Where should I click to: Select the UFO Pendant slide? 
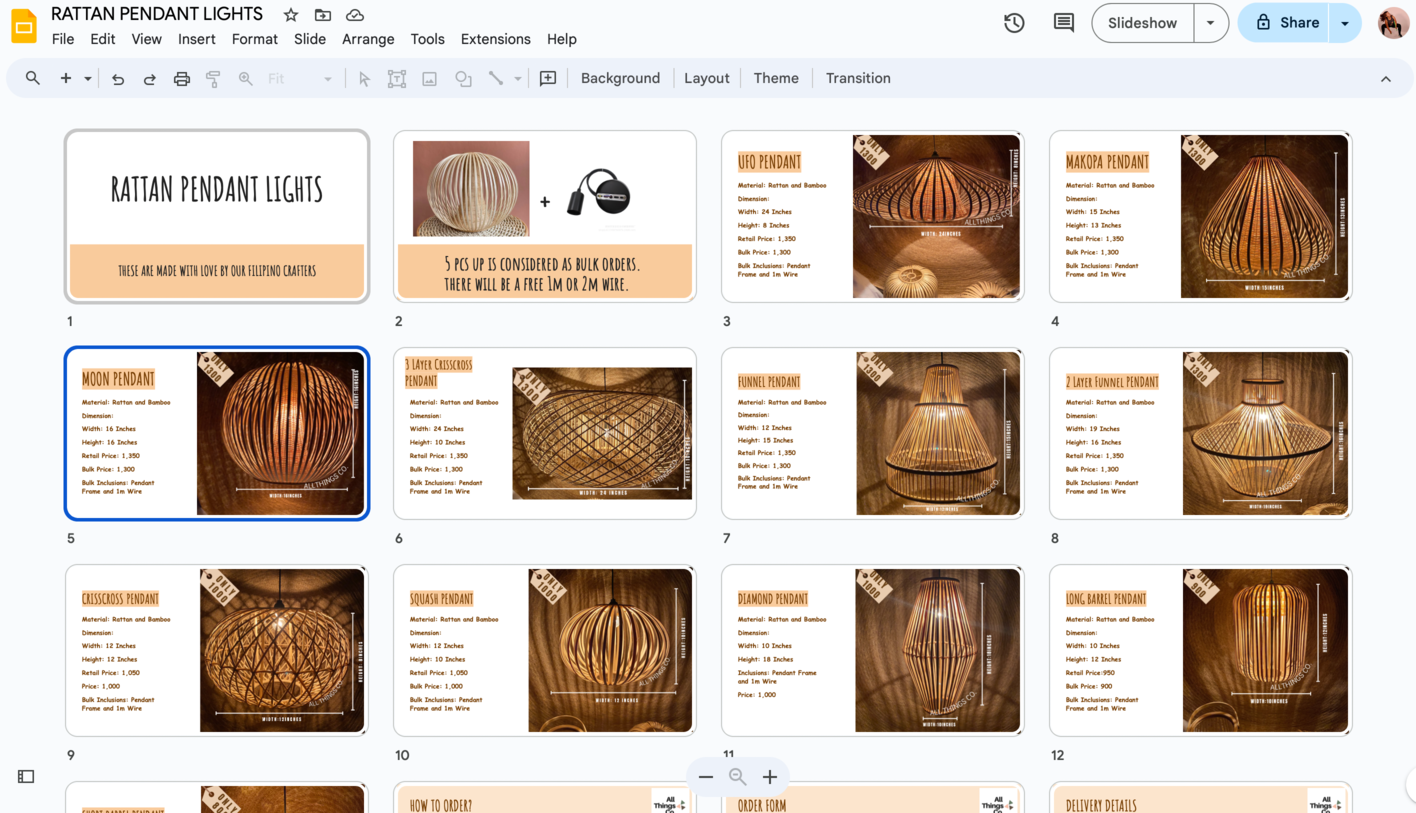click(873, 216)
